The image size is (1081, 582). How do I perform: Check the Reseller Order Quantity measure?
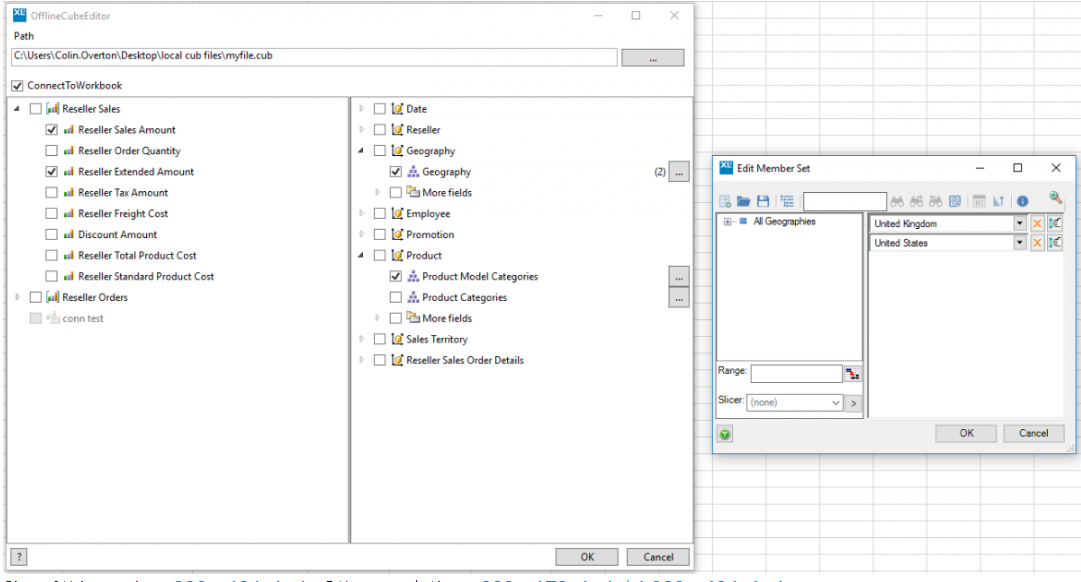point(52,150)
